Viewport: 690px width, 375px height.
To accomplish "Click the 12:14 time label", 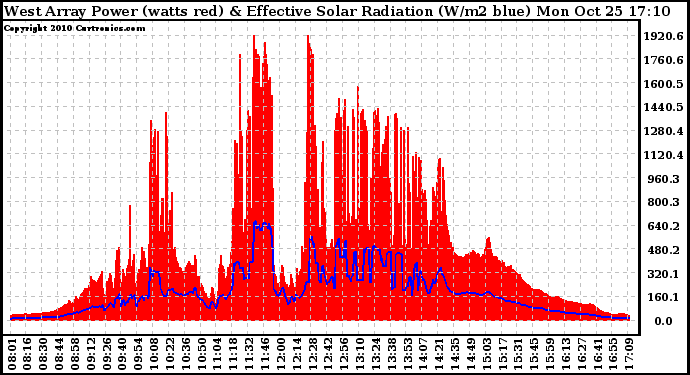I will (x=297, y=354).
